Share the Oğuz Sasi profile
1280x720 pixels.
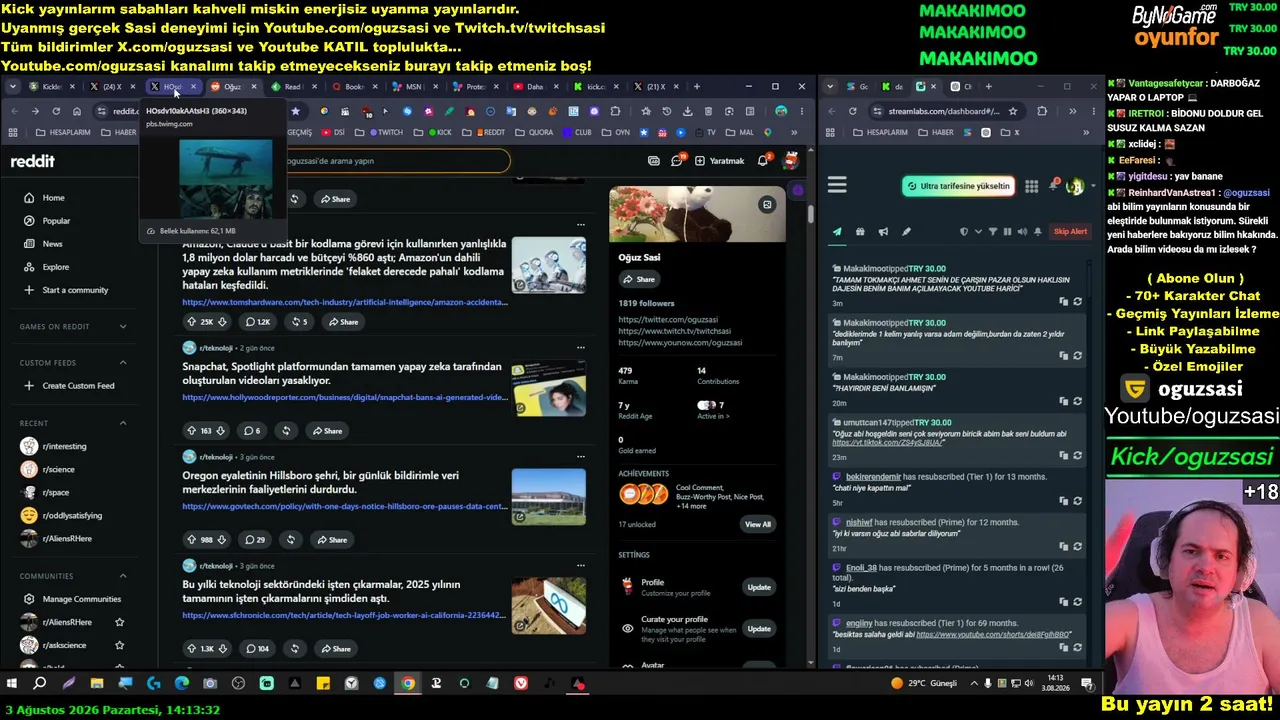tap(639, 279)
